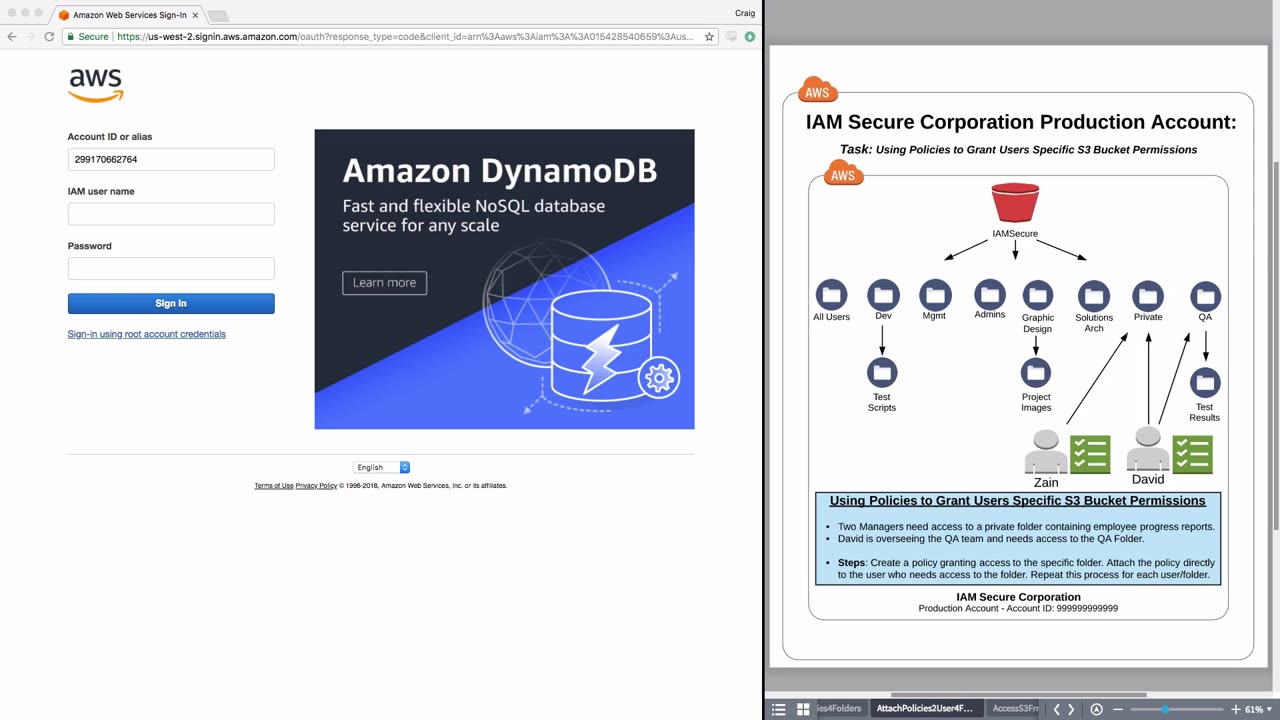The height and width of the screenshot is (720, 1280).
Task: Click the Amazon DynamoDB banner heading
Action: pyautogui.click(x=500, y=171)
